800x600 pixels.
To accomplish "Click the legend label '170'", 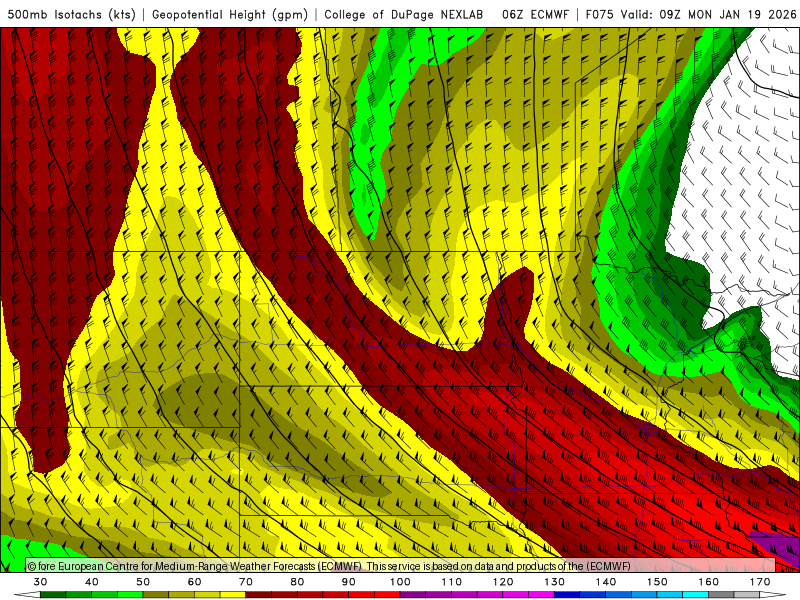I will click(x=760, y=582).
